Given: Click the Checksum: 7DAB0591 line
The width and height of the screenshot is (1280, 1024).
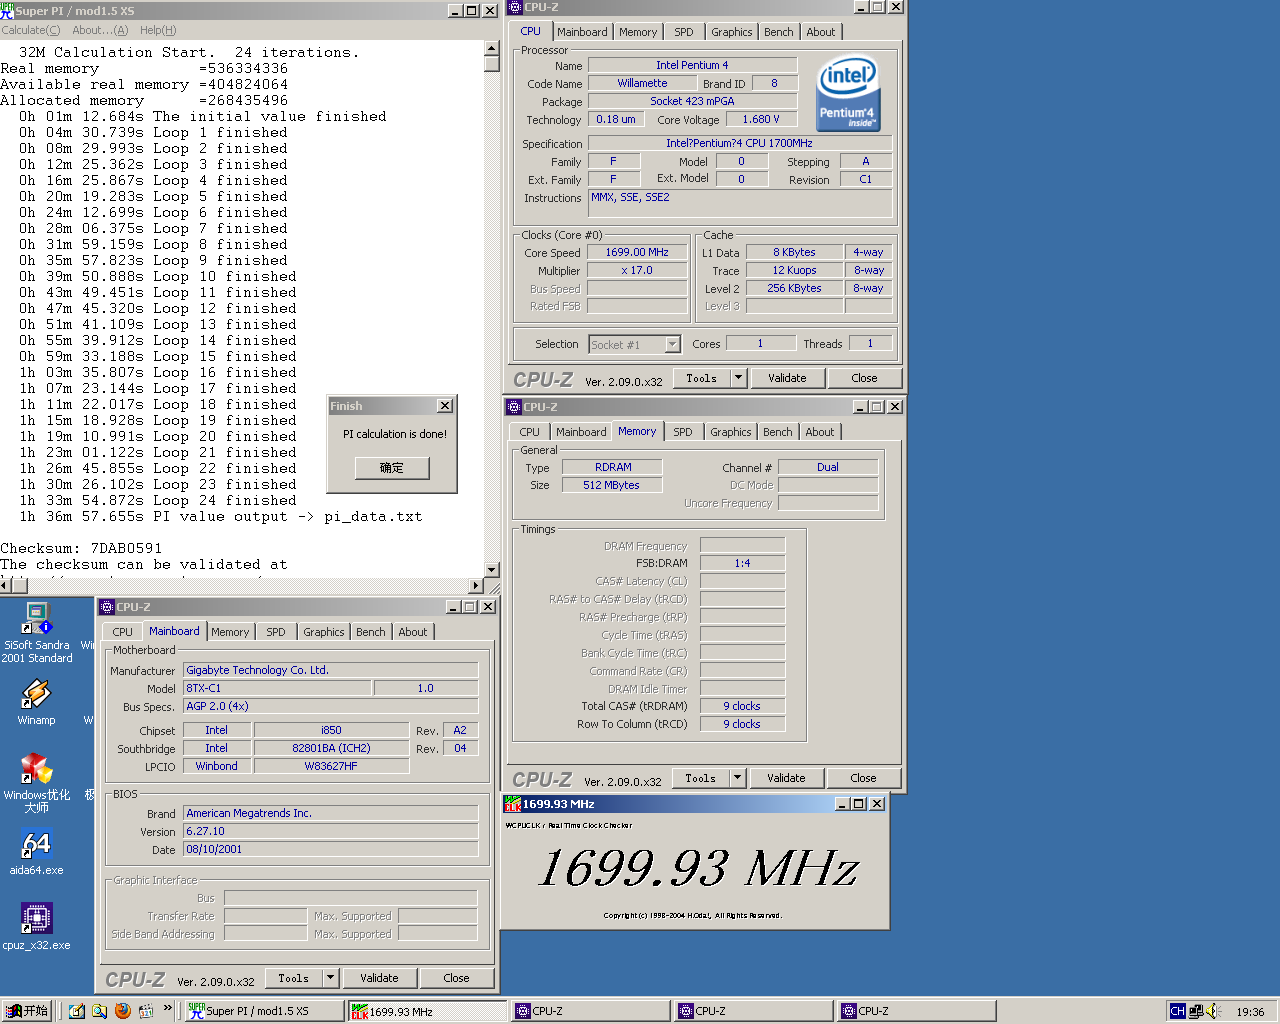Looking at the screenshot, I should coord(81,549).
